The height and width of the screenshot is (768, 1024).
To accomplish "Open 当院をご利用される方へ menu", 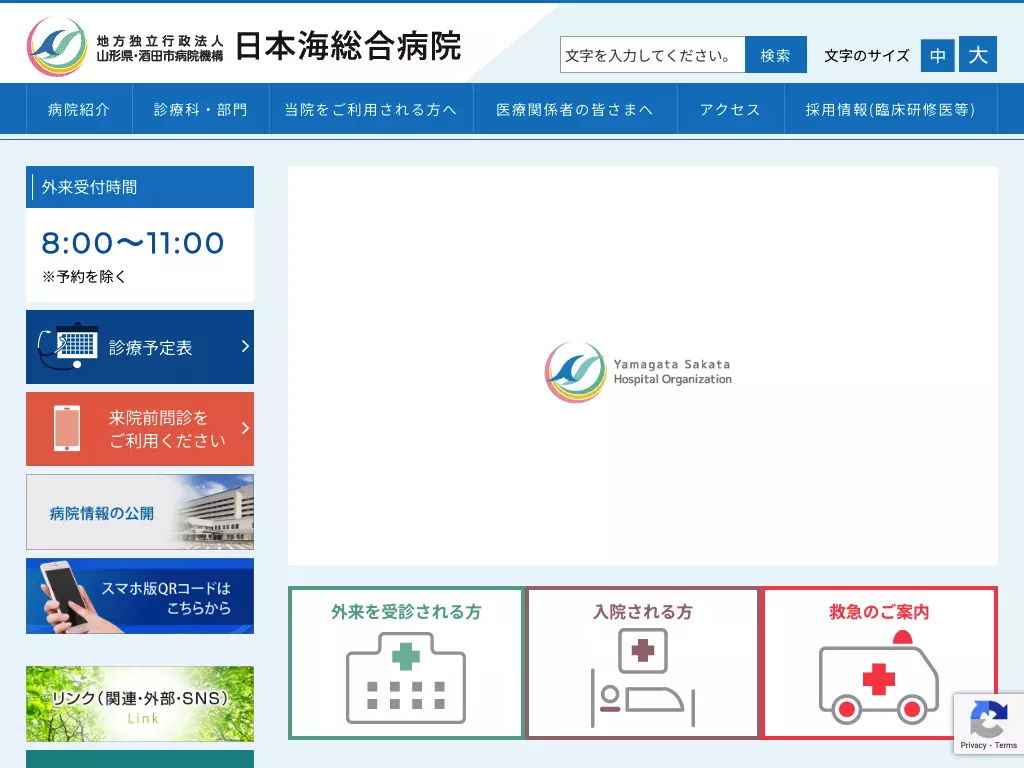I will tap(371, 109).
